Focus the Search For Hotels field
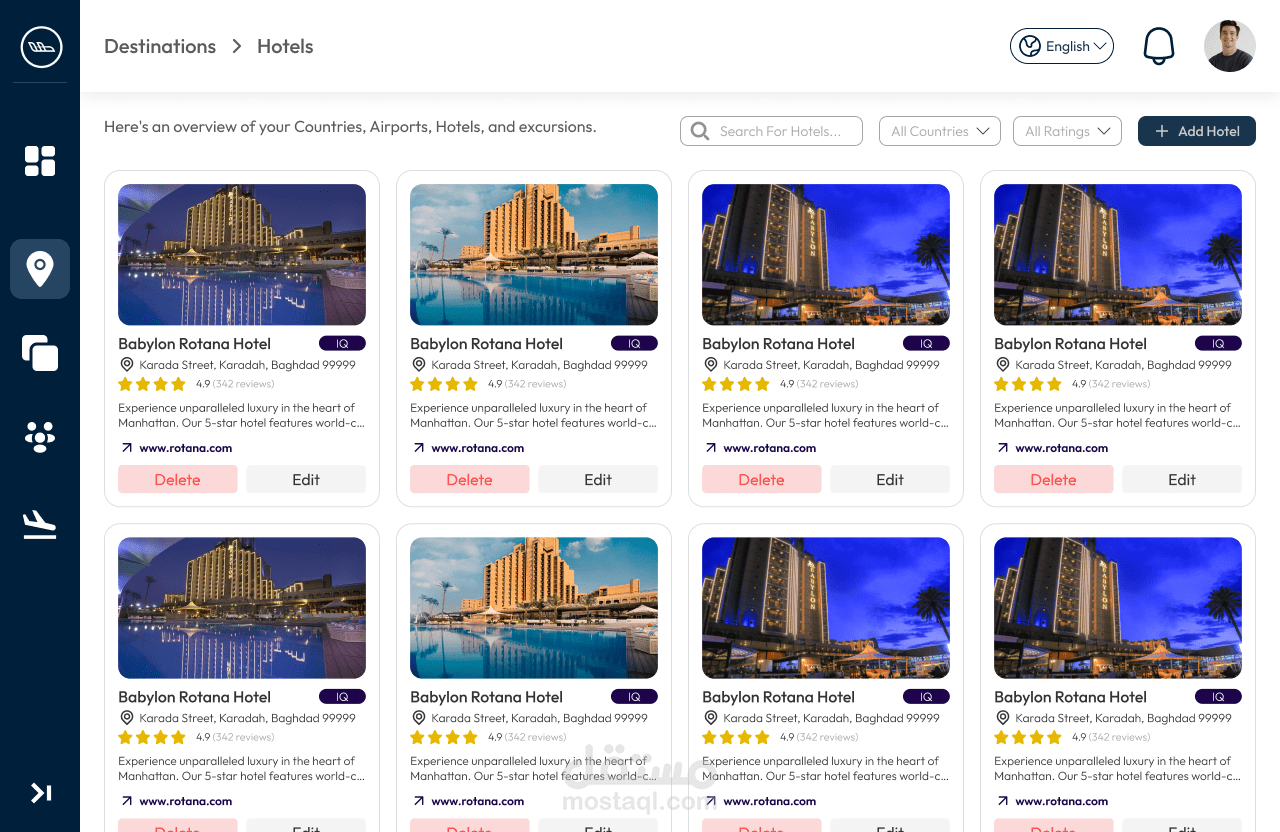The width and height of the screenshot is (1280, 832). pyautogui.click(x=771, y=131)
